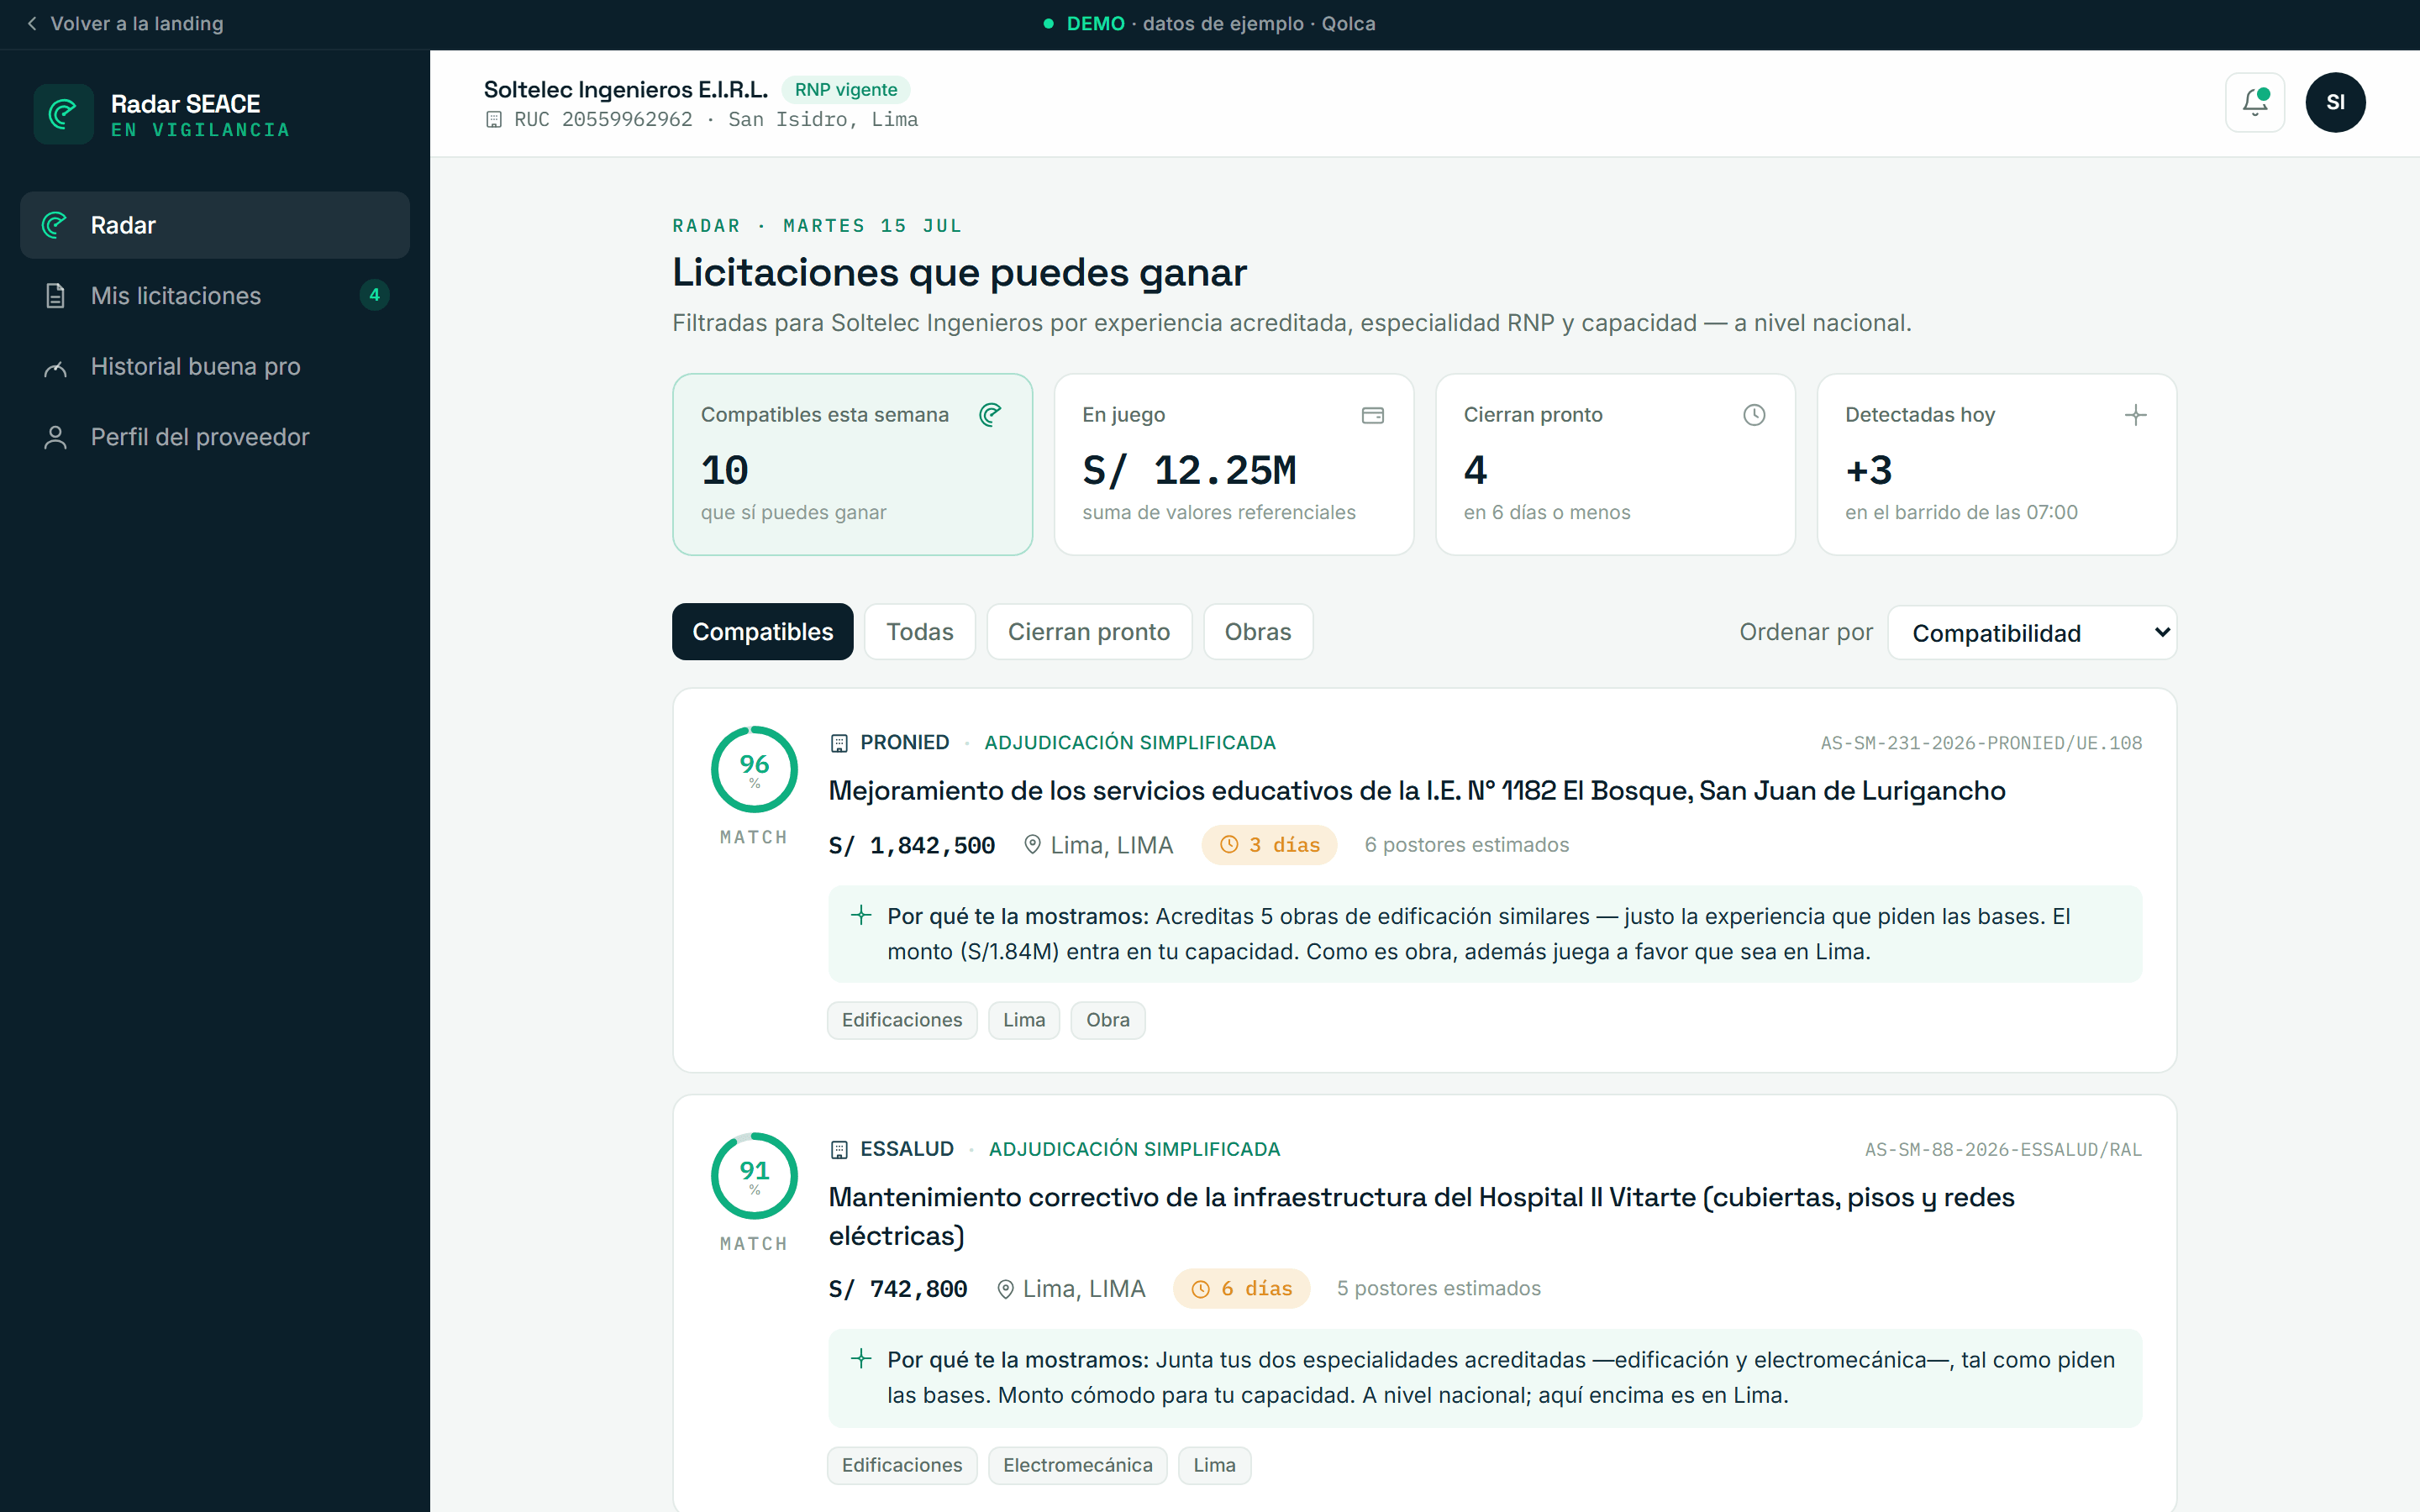Click the location pin for PRONIED tender
Image resolution: width=2420 pixels, height=1512 pixels.
point(1032,845)
